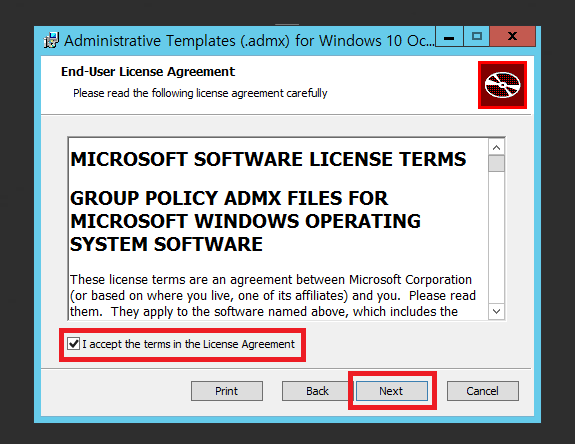Click the 'MICROSOFT SOFTWARE LICENSE TERMS' heading
Screen dimensions: 575x444
point(268,159)
